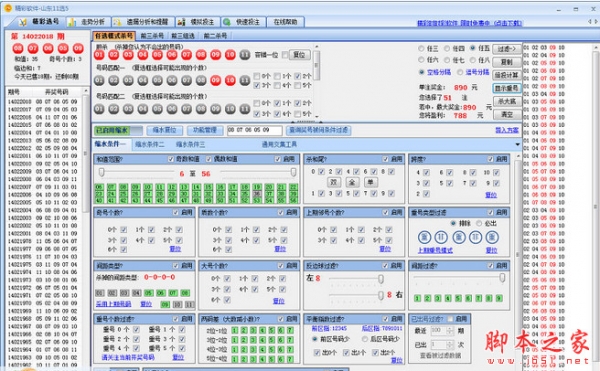
Task: Select red ball 01 in the kill-number row
Action: pos(99,55)
